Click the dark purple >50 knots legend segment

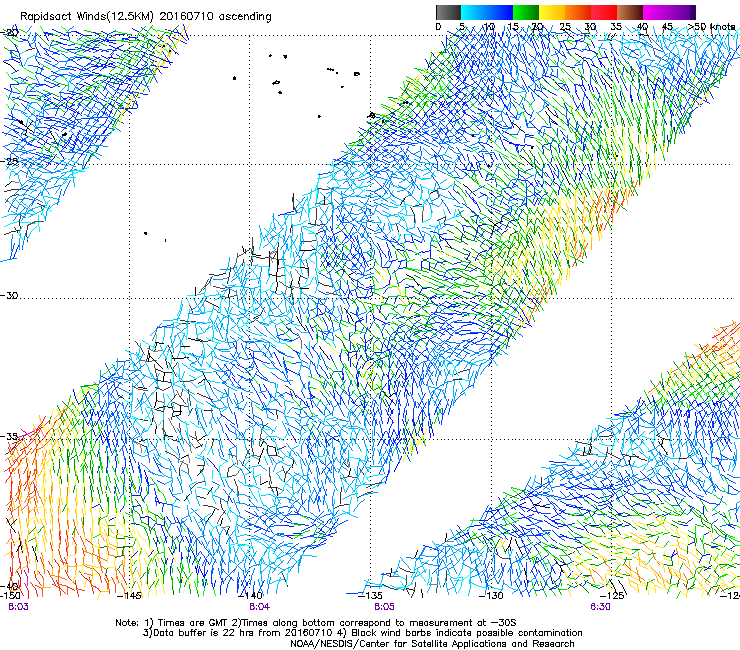coord(693,12)
